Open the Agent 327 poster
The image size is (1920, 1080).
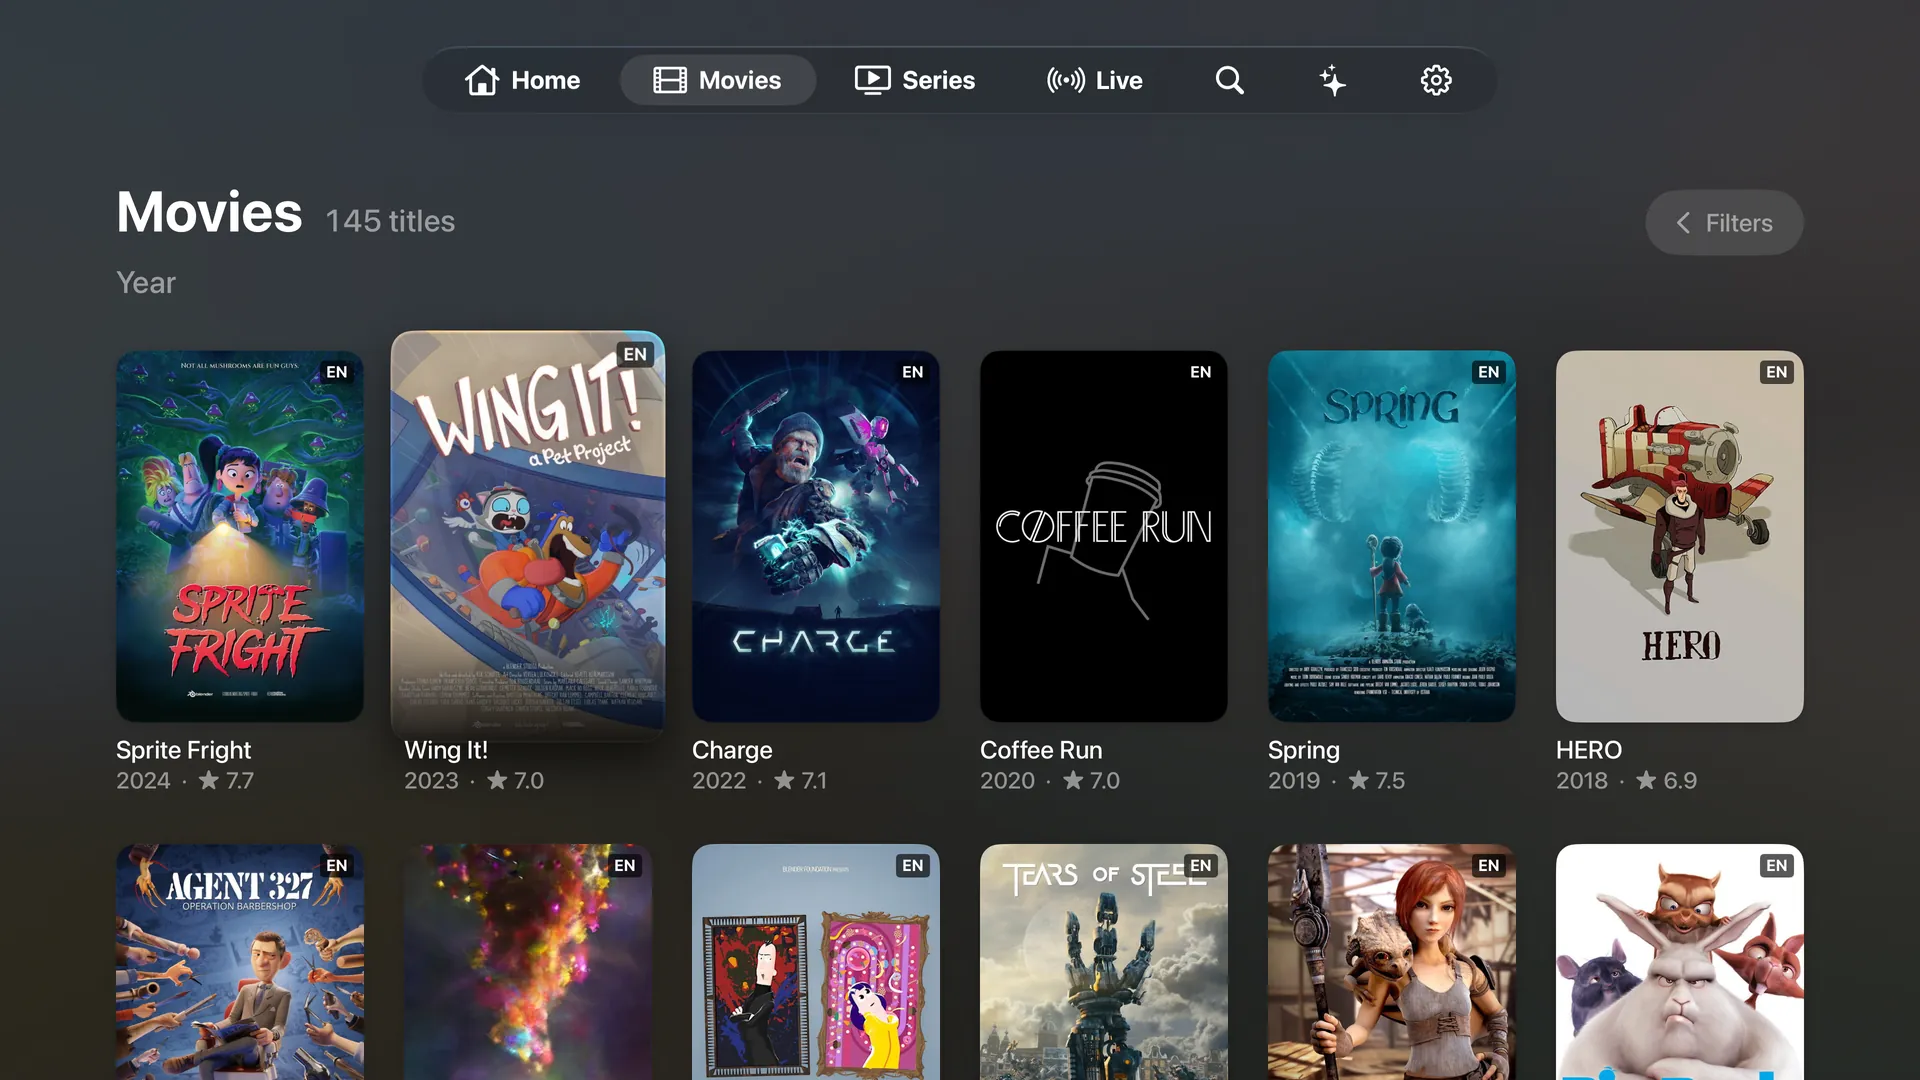point(240,962)
